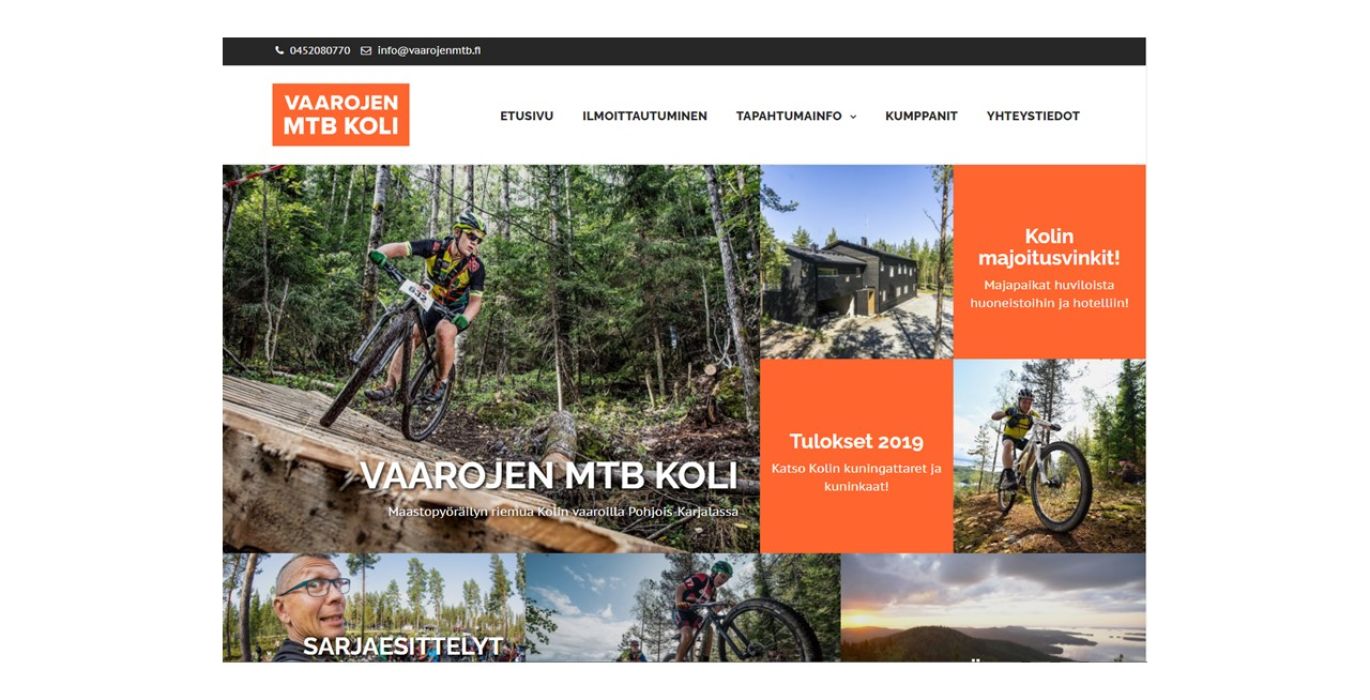Go to the Ilmoittautuminen page

(x=645, y=116)
